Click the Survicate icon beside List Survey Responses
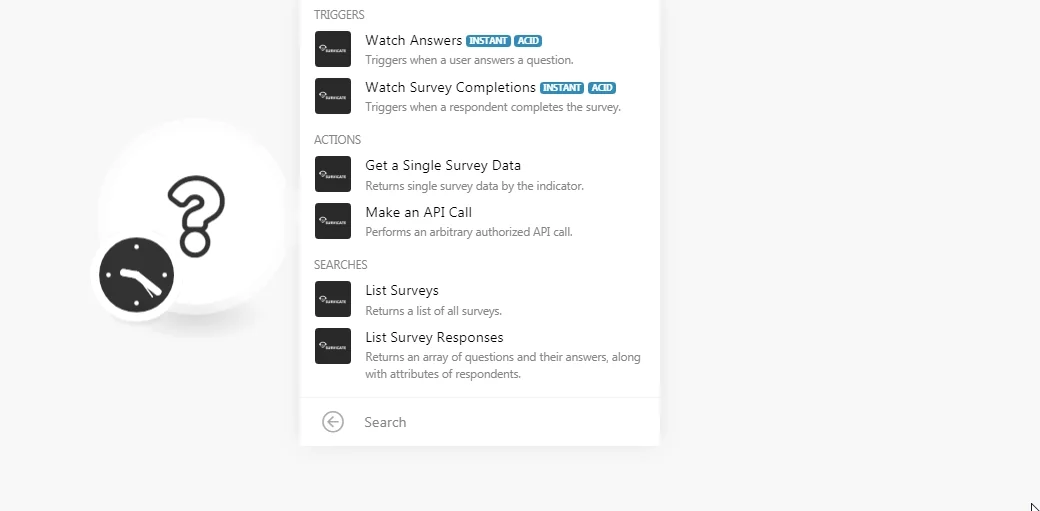Viewport: 1040px width, 511px height. [333, 346]
